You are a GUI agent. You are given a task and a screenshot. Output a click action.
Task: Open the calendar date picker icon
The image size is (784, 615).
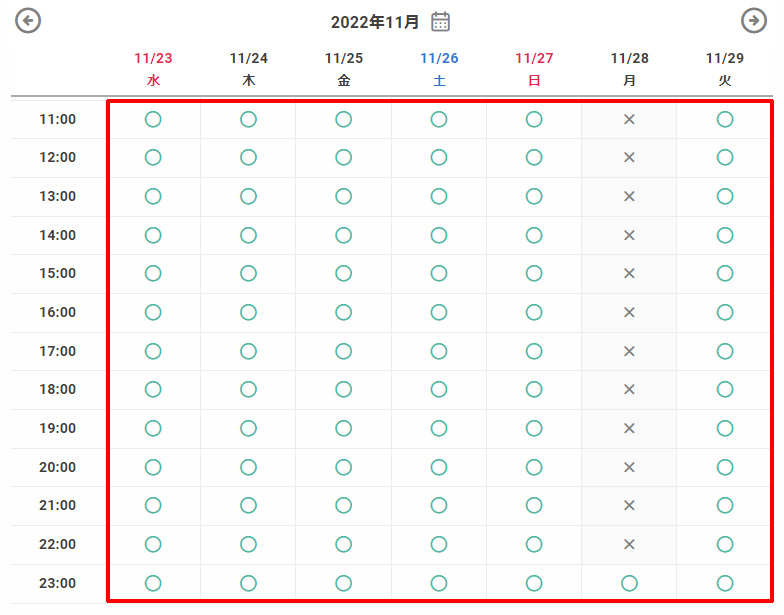(441, 22)
